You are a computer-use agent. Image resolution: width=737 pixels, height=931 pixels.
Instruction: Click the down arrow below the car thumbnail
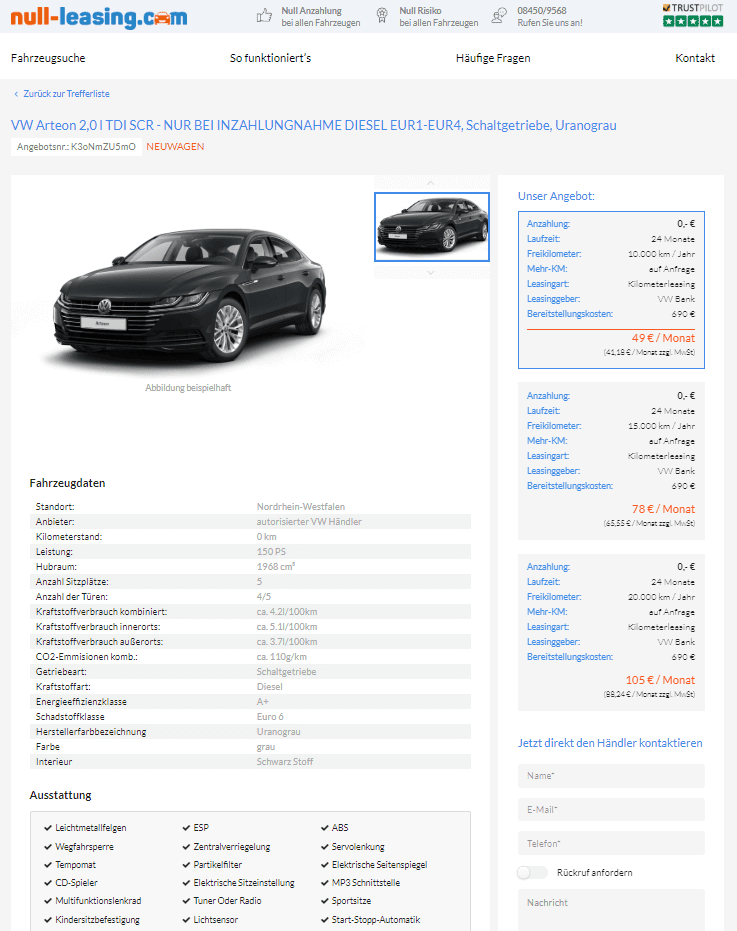coord(431,272)
